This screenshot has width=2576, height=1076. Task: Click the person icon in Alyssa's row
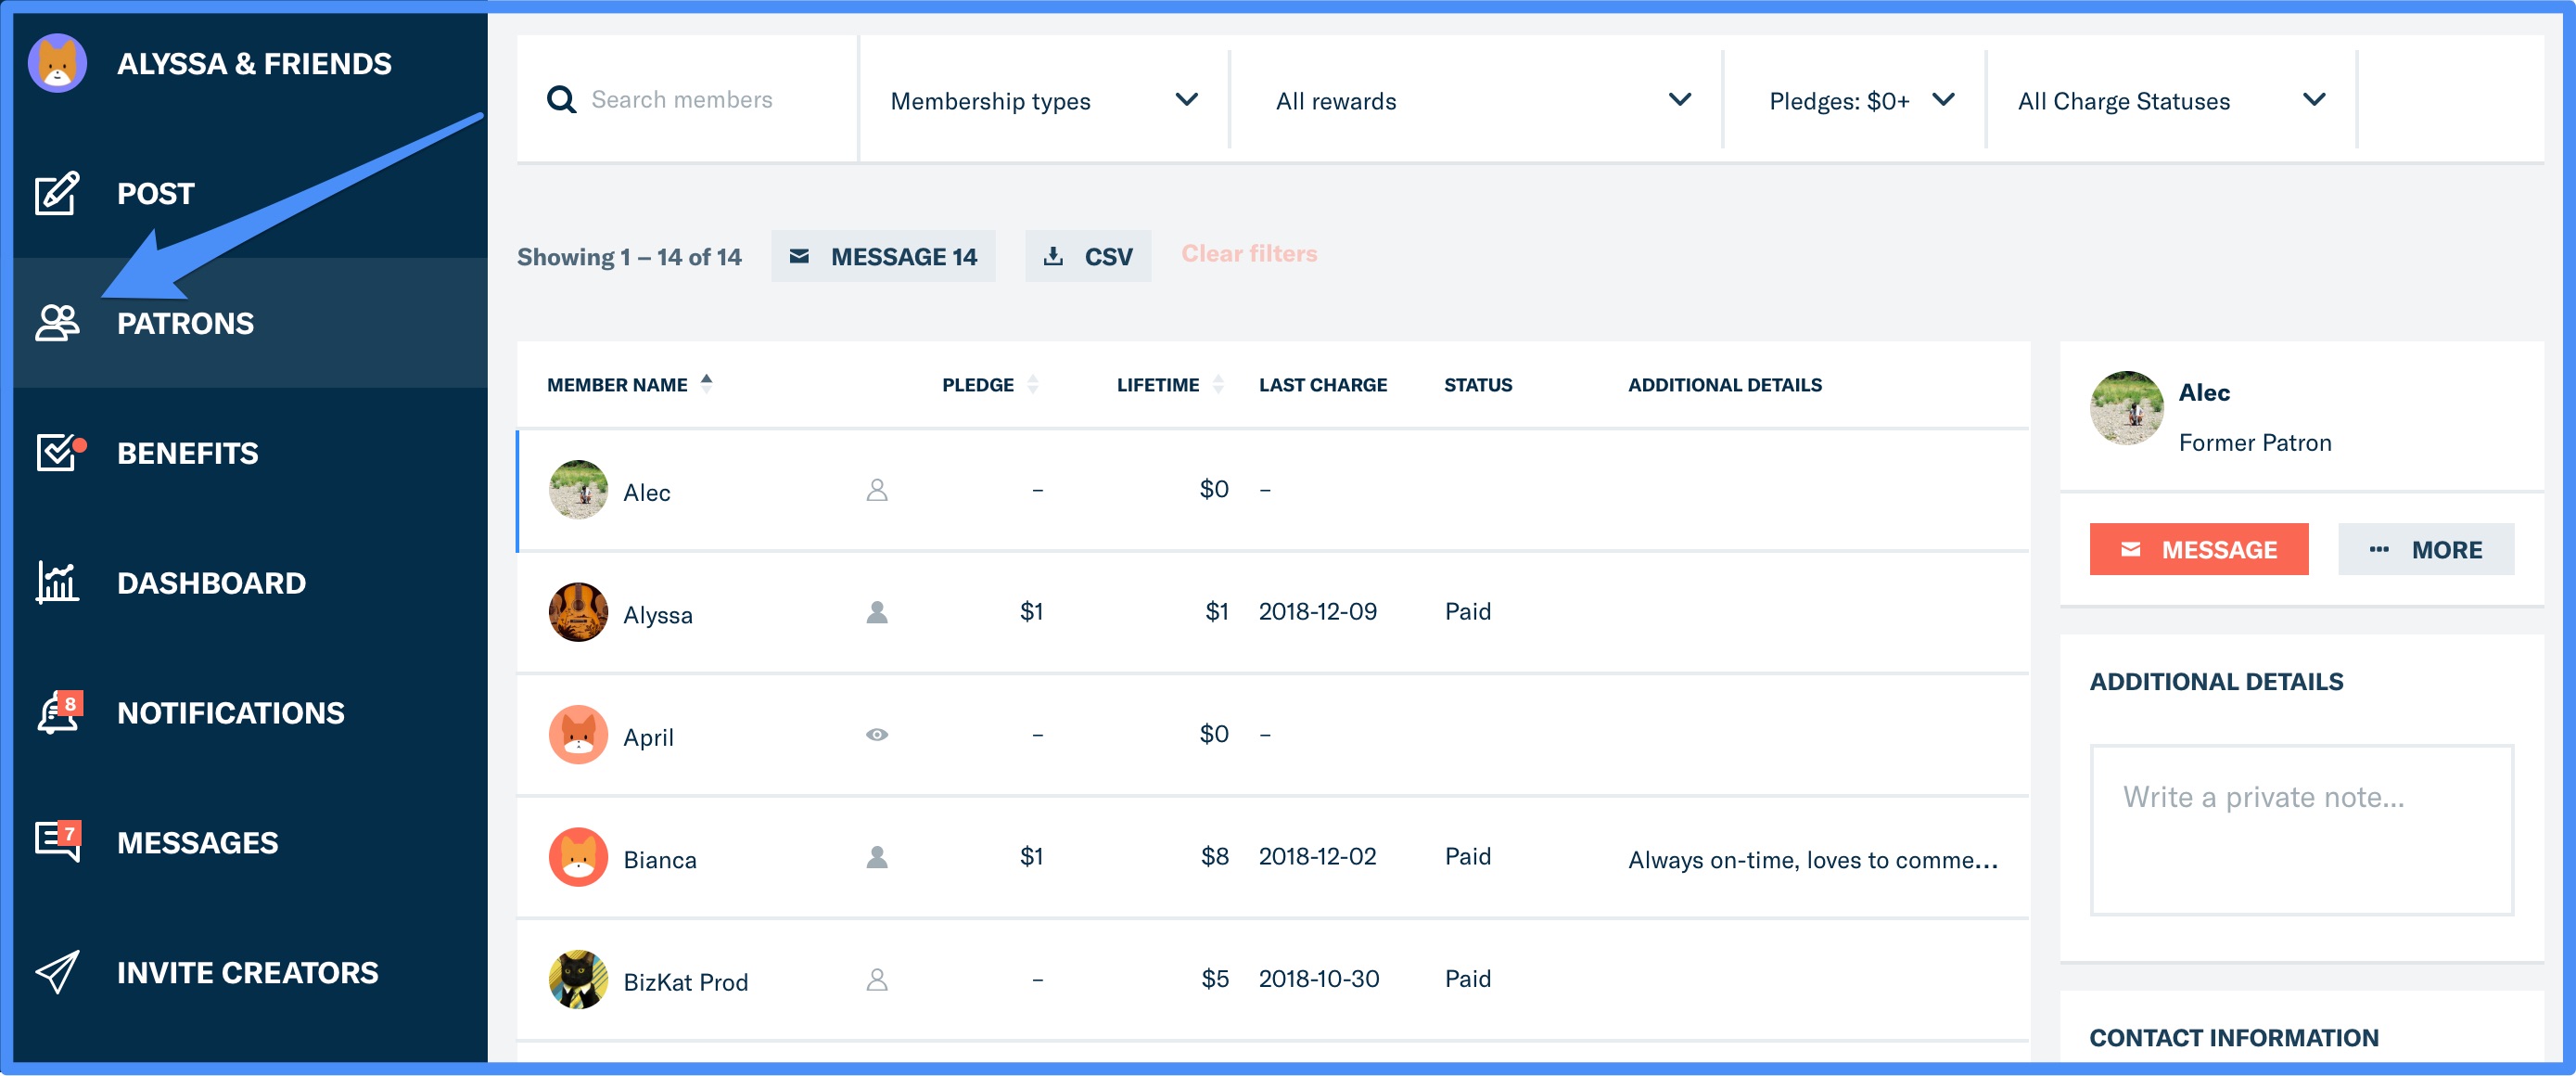[x=877, y=612]
